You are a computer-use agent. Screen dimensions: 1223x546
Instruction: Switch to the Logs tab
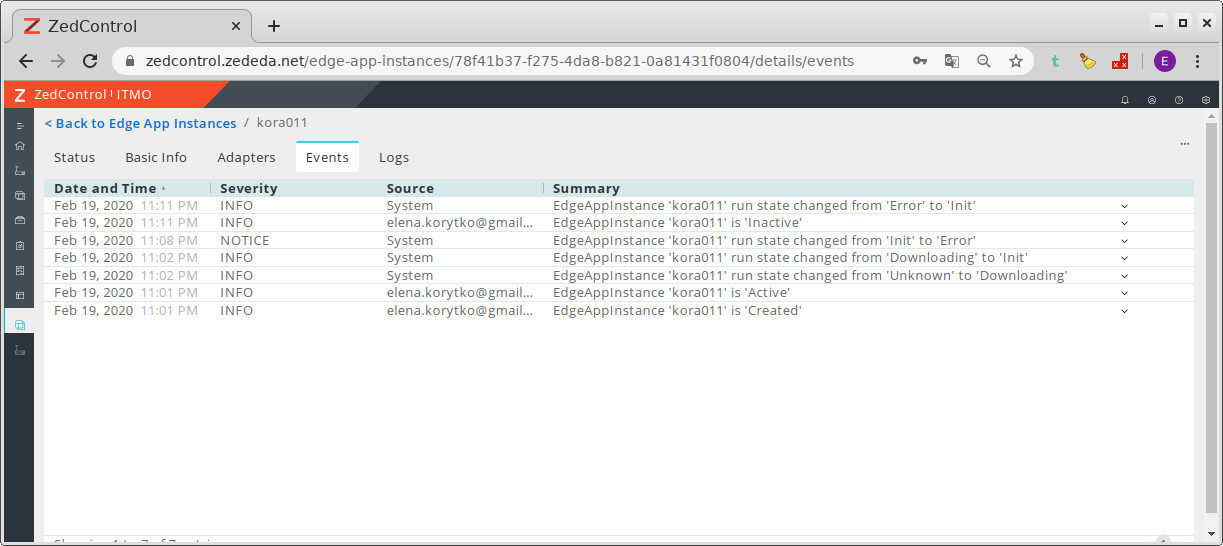pyautogui.click(x=393, y=157)
